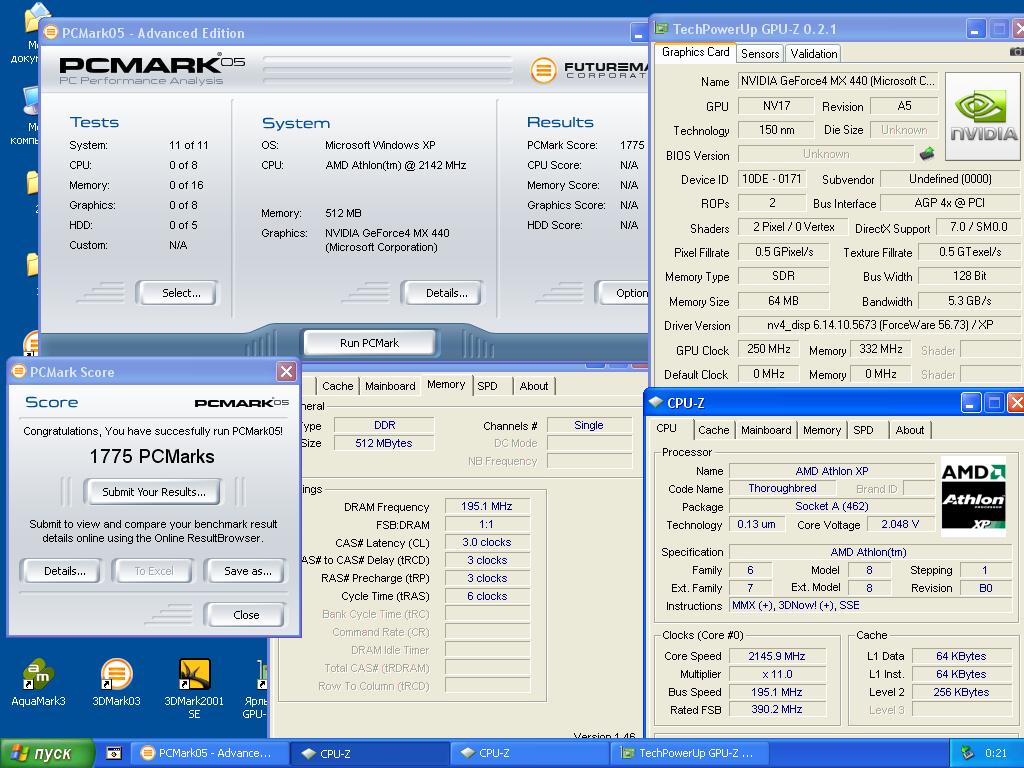Switch to the Sensors tab in GPU-Z
The height and width of the screenshot is (768, 1024).
(760, 54)
